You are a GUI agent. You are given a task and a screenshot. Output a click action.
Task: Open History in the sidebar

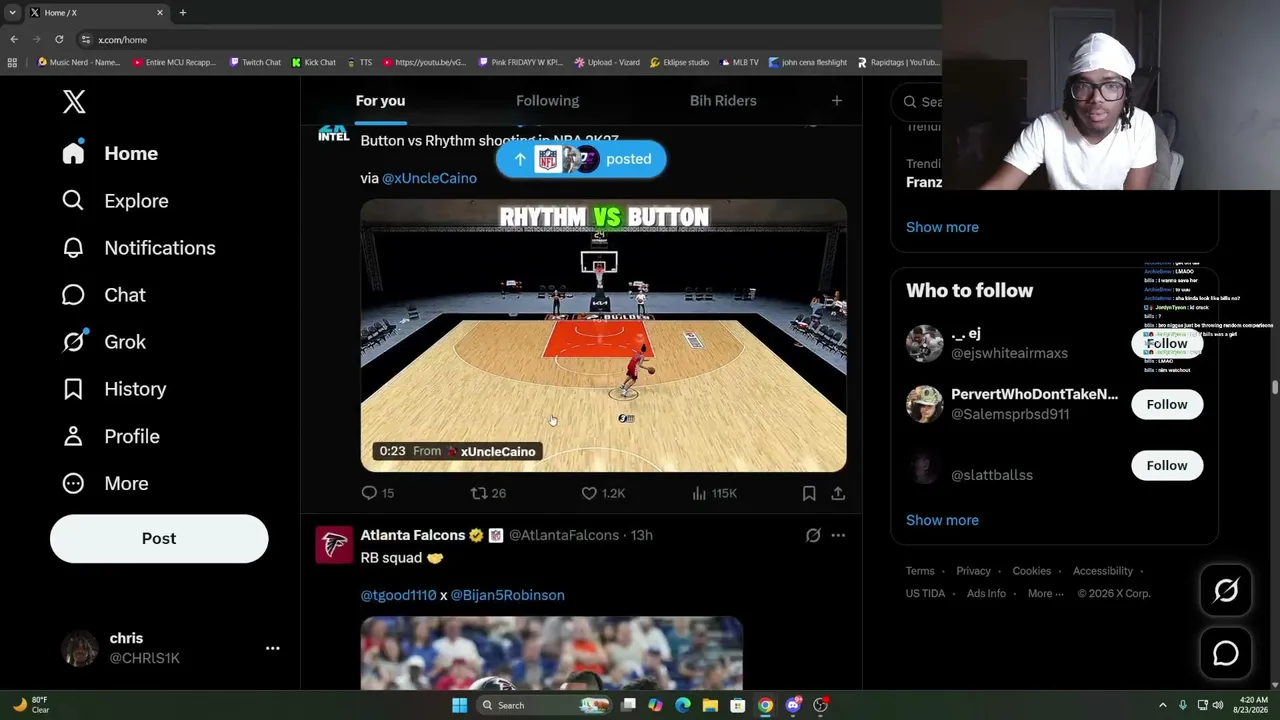pyautogui.click(x=114, y=389)
